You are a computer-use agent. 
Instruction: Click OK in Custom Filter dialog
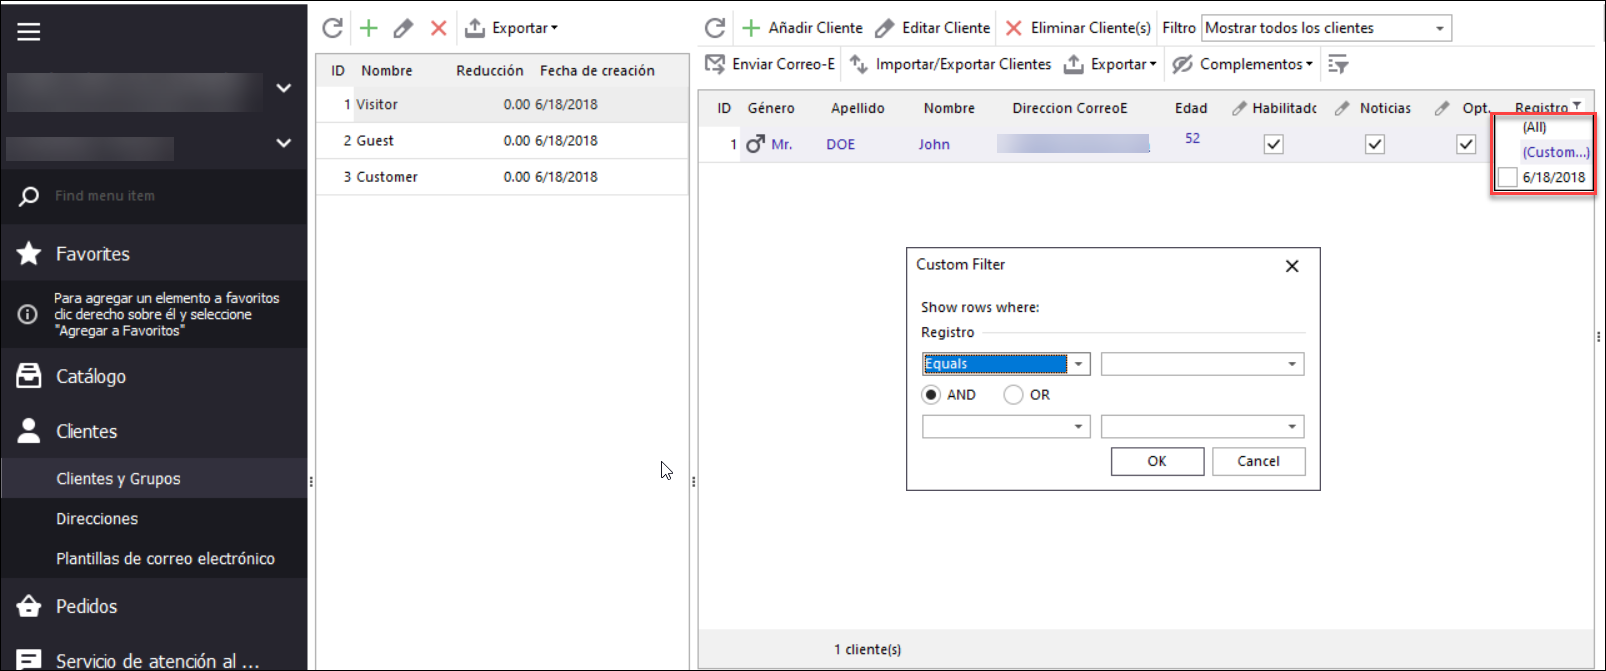[x=1157, y=461]
